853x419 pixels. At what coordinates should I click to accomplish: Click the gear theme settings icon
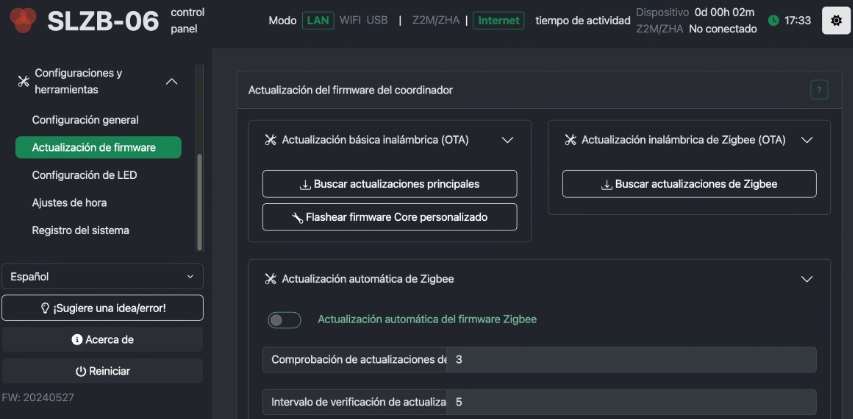pos(836,21)
